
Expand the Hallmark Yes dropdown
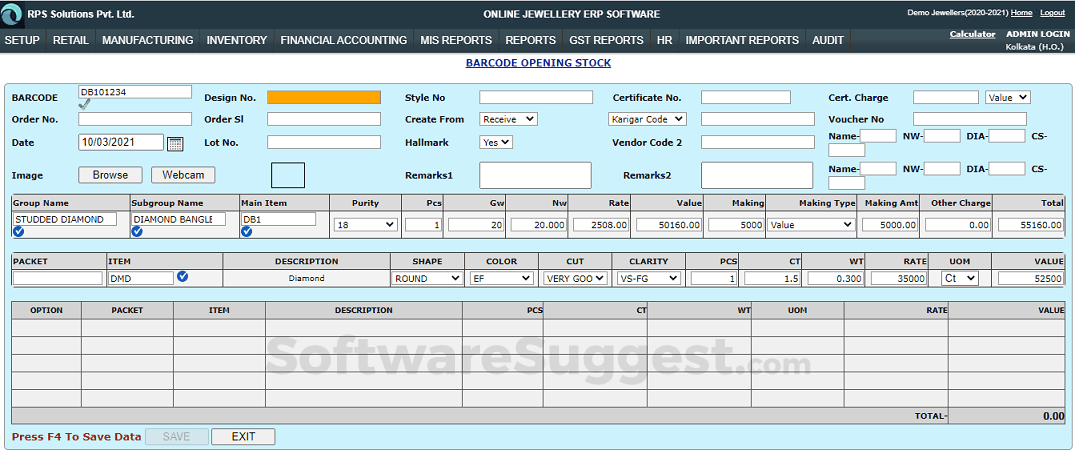pyautogui.click(x=496, y=142)
